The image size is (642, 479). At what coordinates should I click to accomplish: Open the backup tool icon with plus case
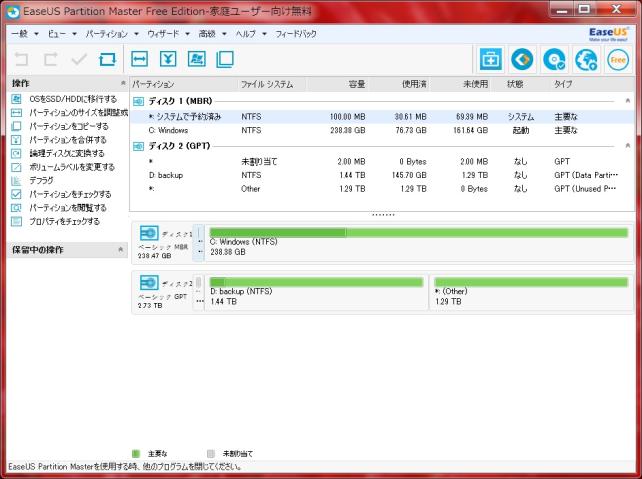click(x=491, y=60)
